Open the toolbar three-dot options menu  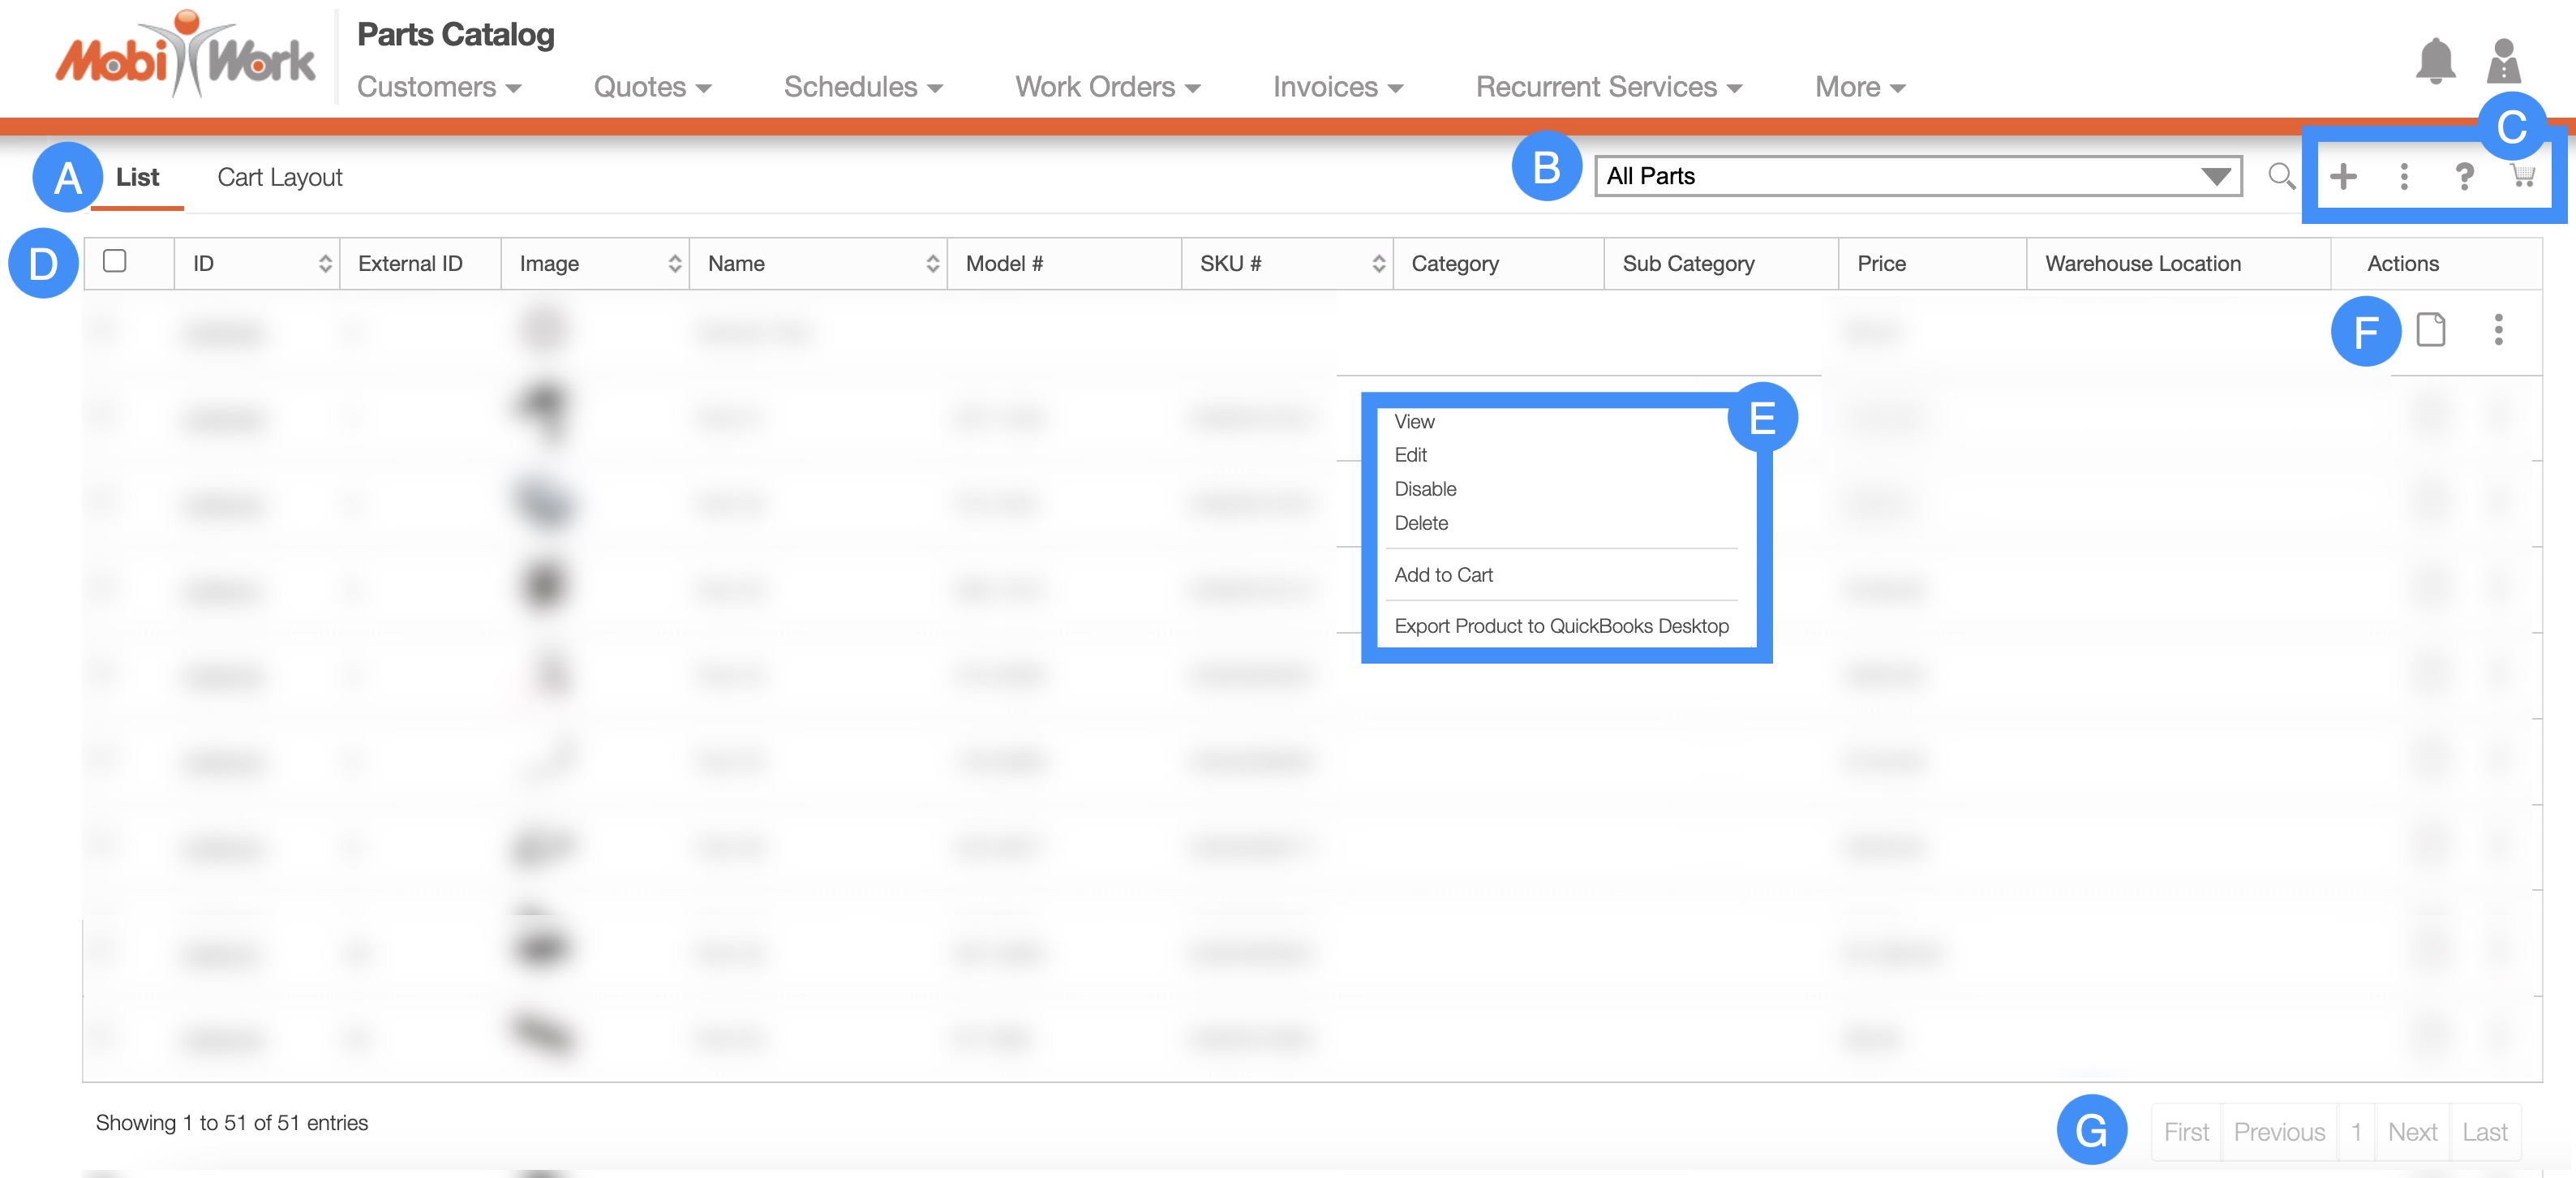pyautogui.click(x=2404, y=177)
